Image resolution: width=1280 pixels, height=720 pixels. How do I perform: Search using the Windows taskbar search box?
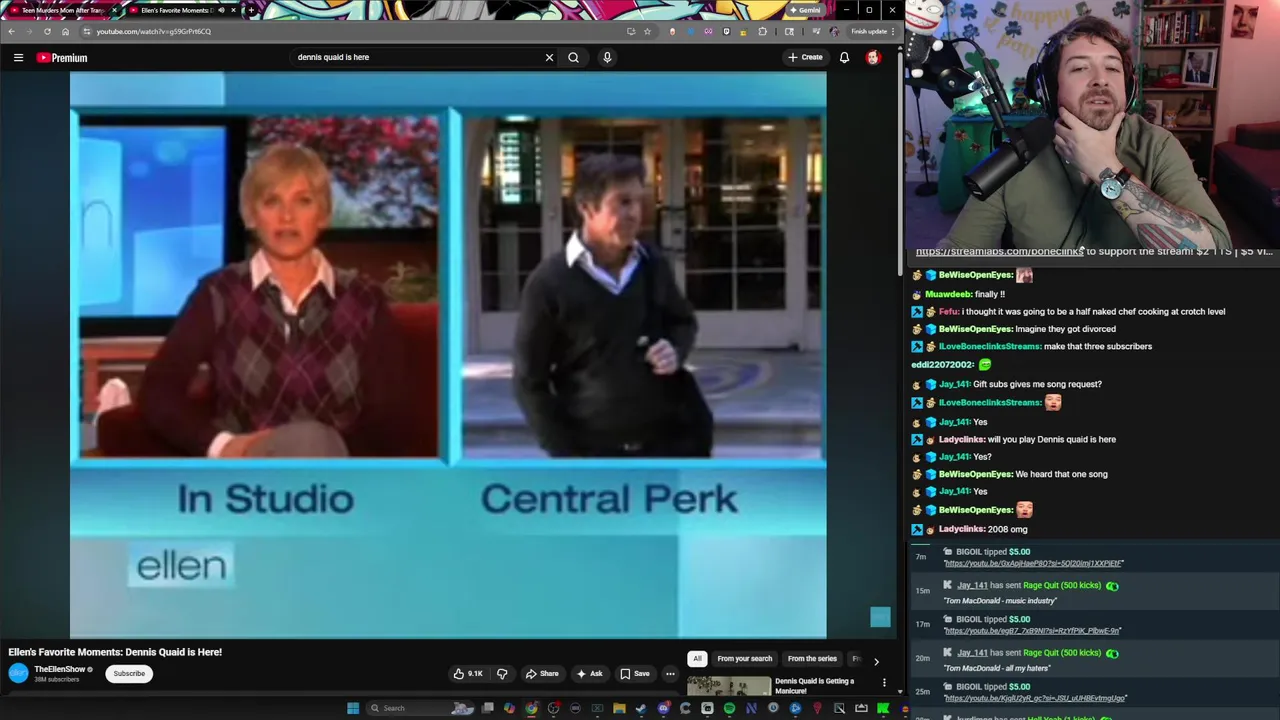419,708
